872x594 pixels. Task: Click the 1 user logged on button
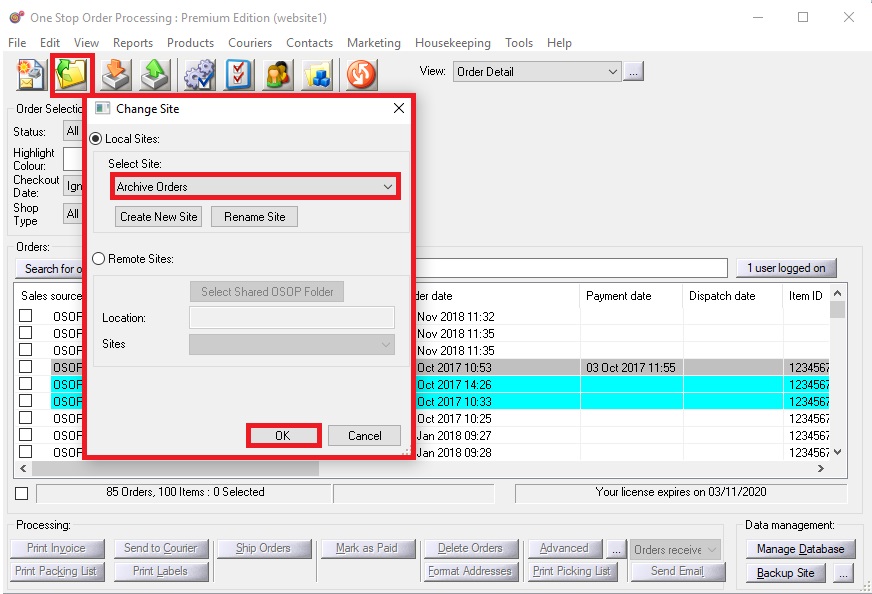(786, 268)
